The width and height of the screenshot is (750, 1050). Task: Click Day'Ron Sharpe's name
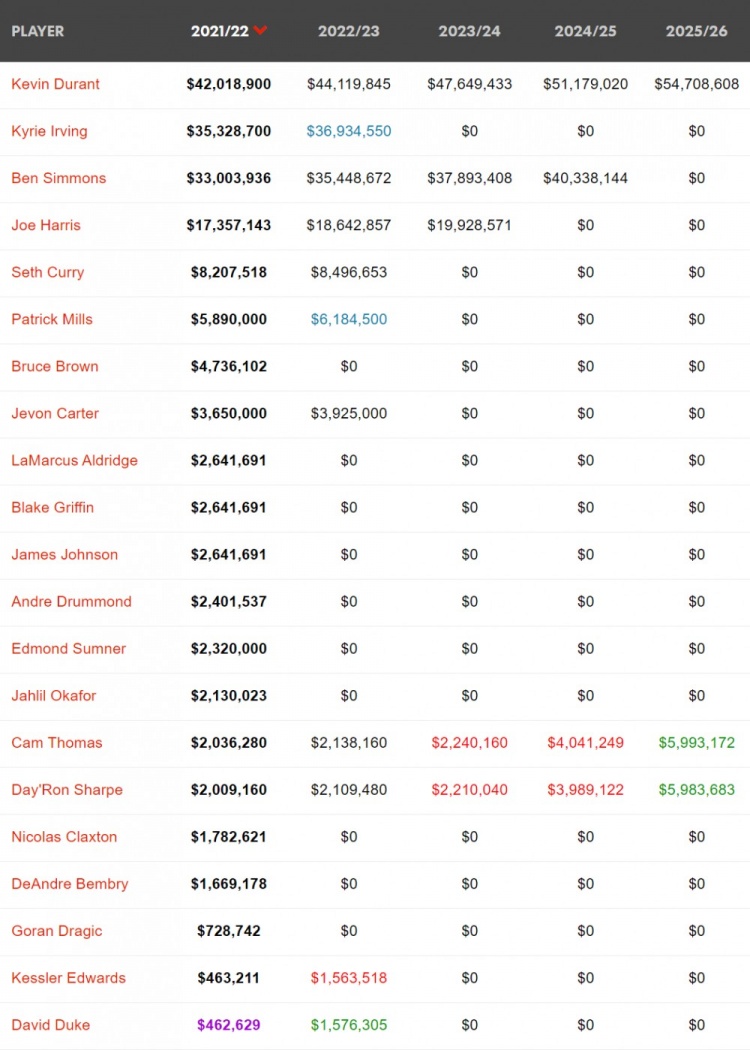[67, 789]
